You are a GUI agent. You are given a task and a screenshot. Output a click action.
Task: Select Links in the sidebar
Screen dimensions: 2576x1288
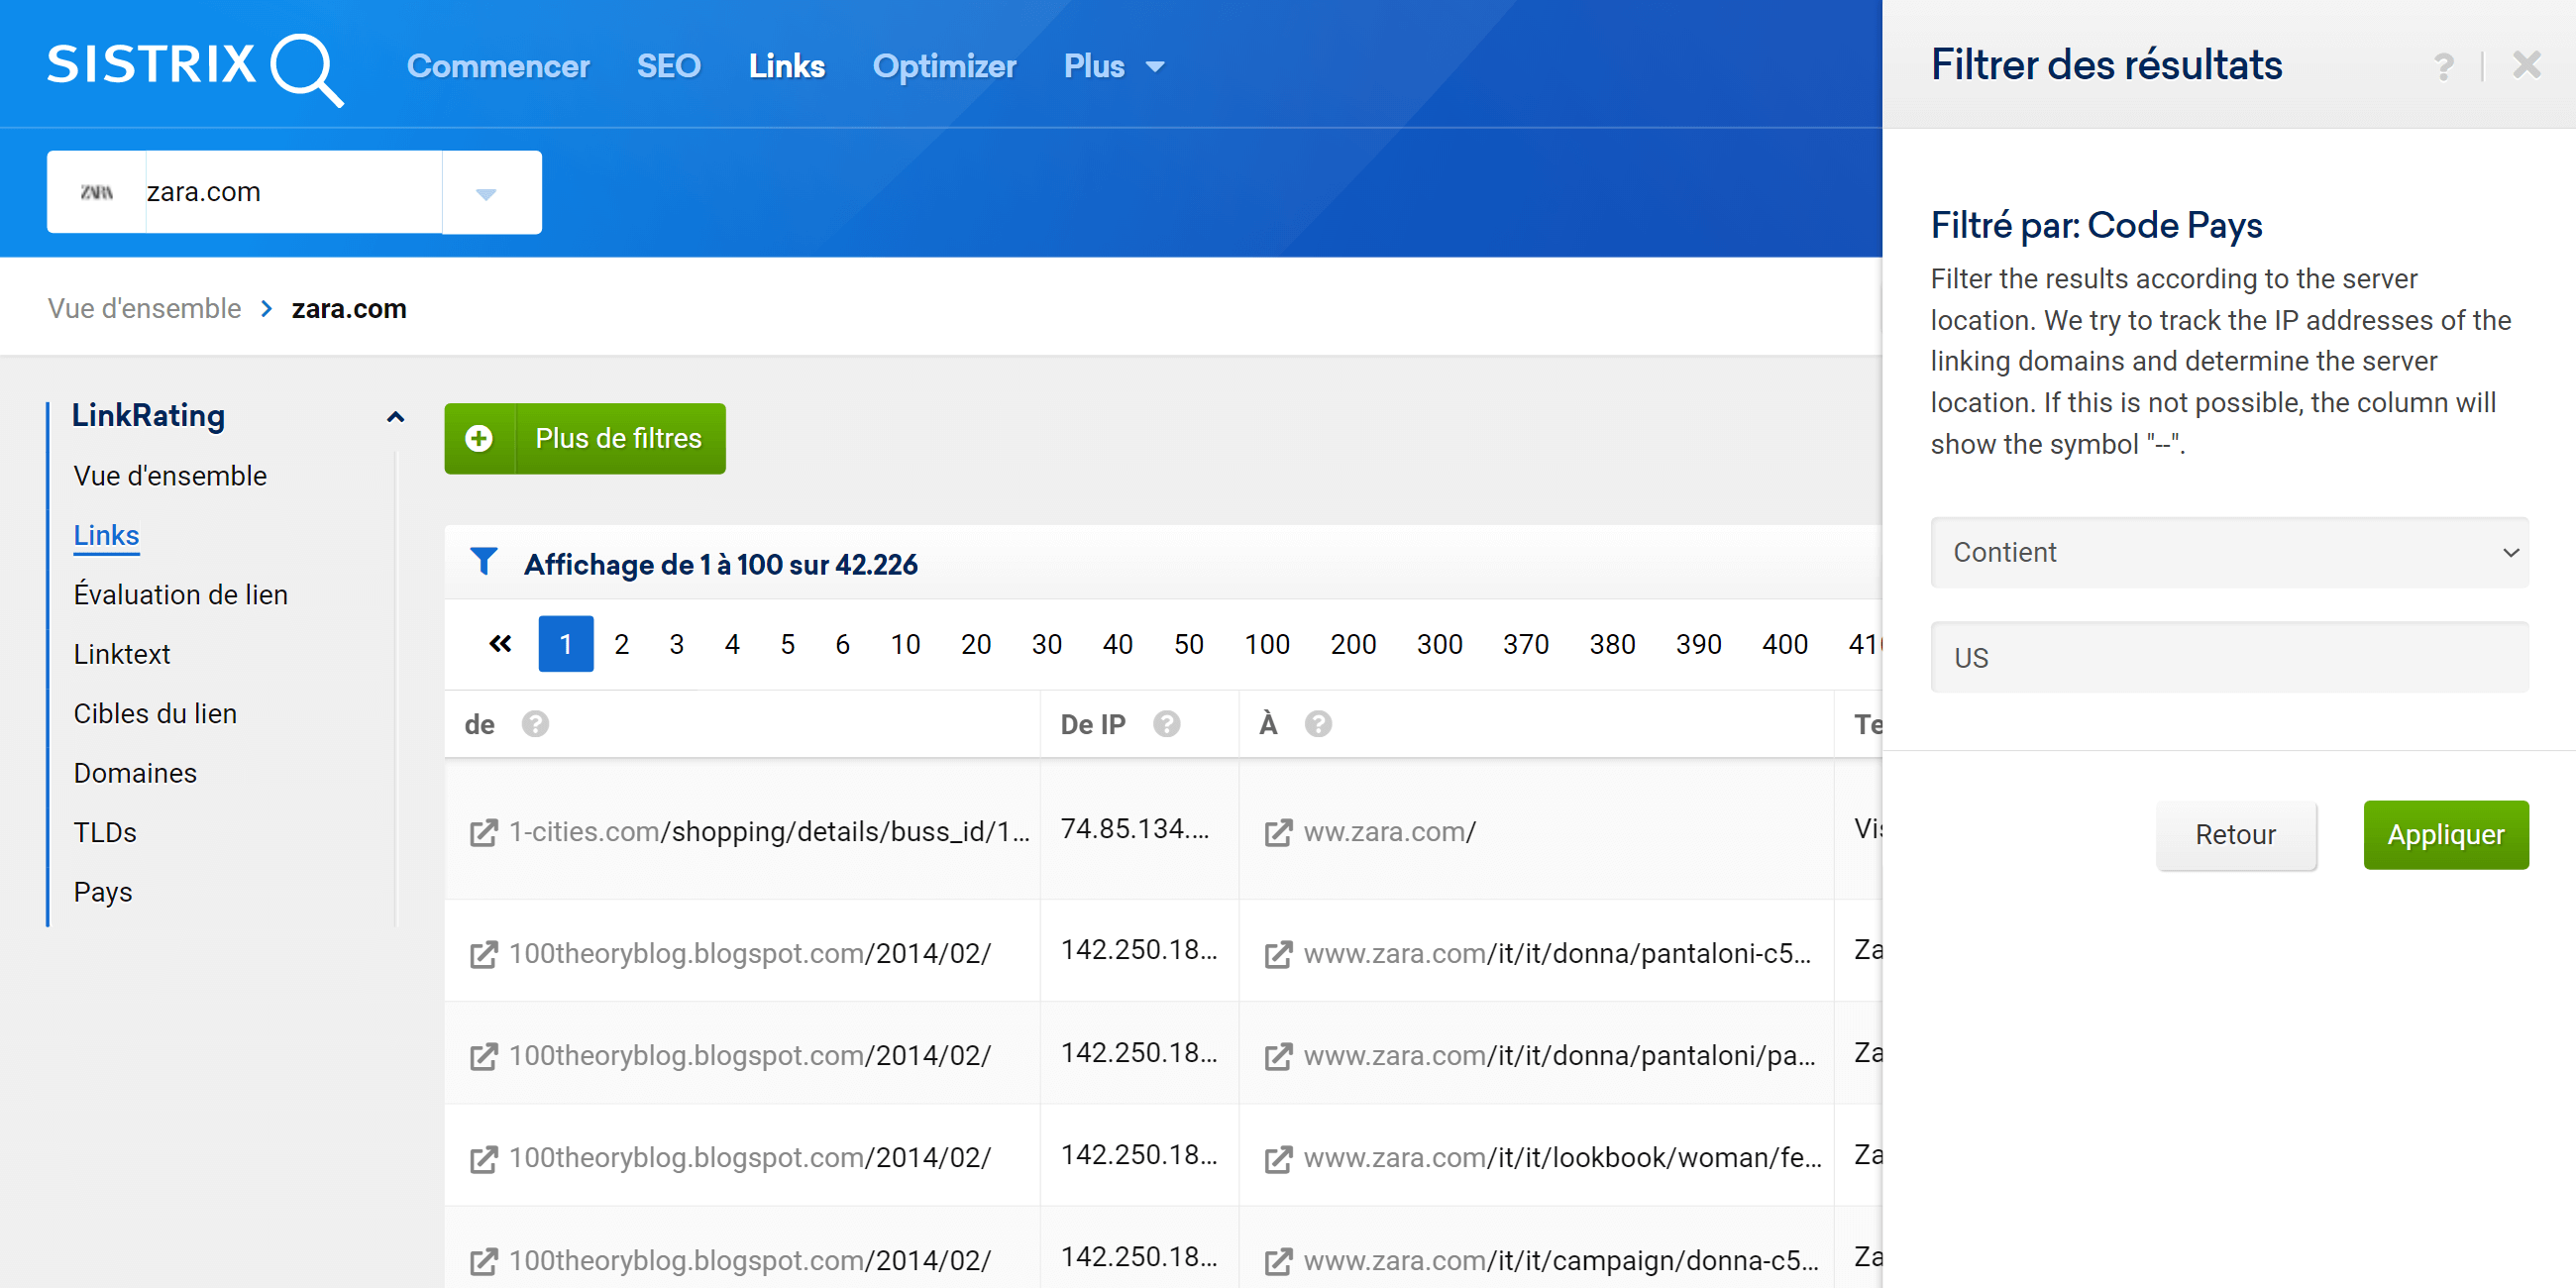(106, 535)
